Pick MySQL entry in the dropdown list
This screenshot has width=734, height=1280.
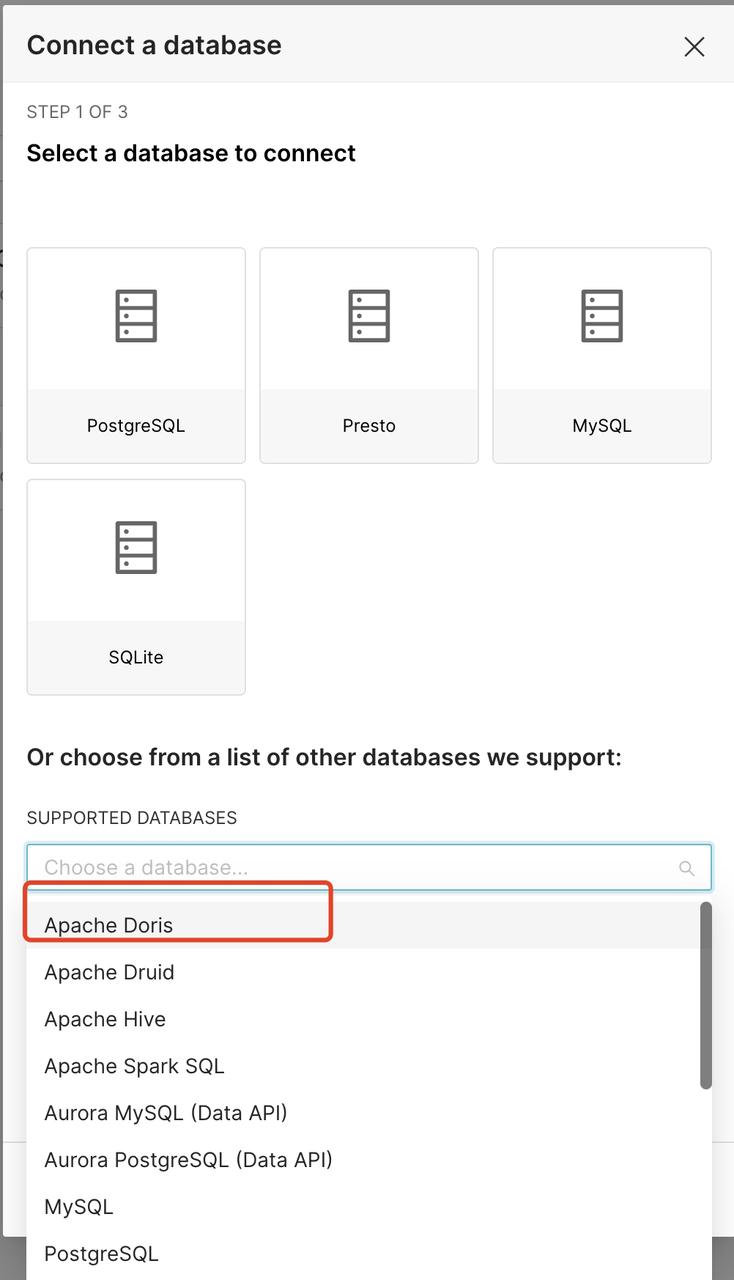(x=79, y=1207)
